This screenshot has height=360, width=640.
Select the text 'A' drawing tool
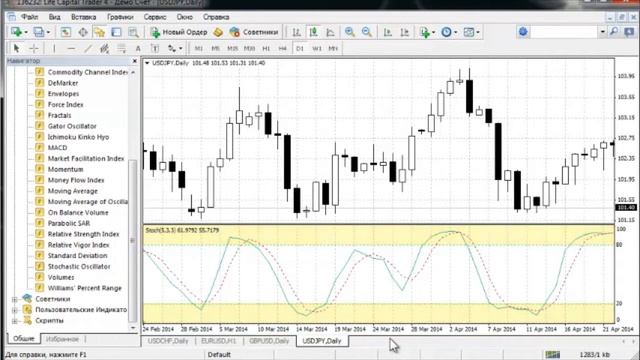(138, 49)
